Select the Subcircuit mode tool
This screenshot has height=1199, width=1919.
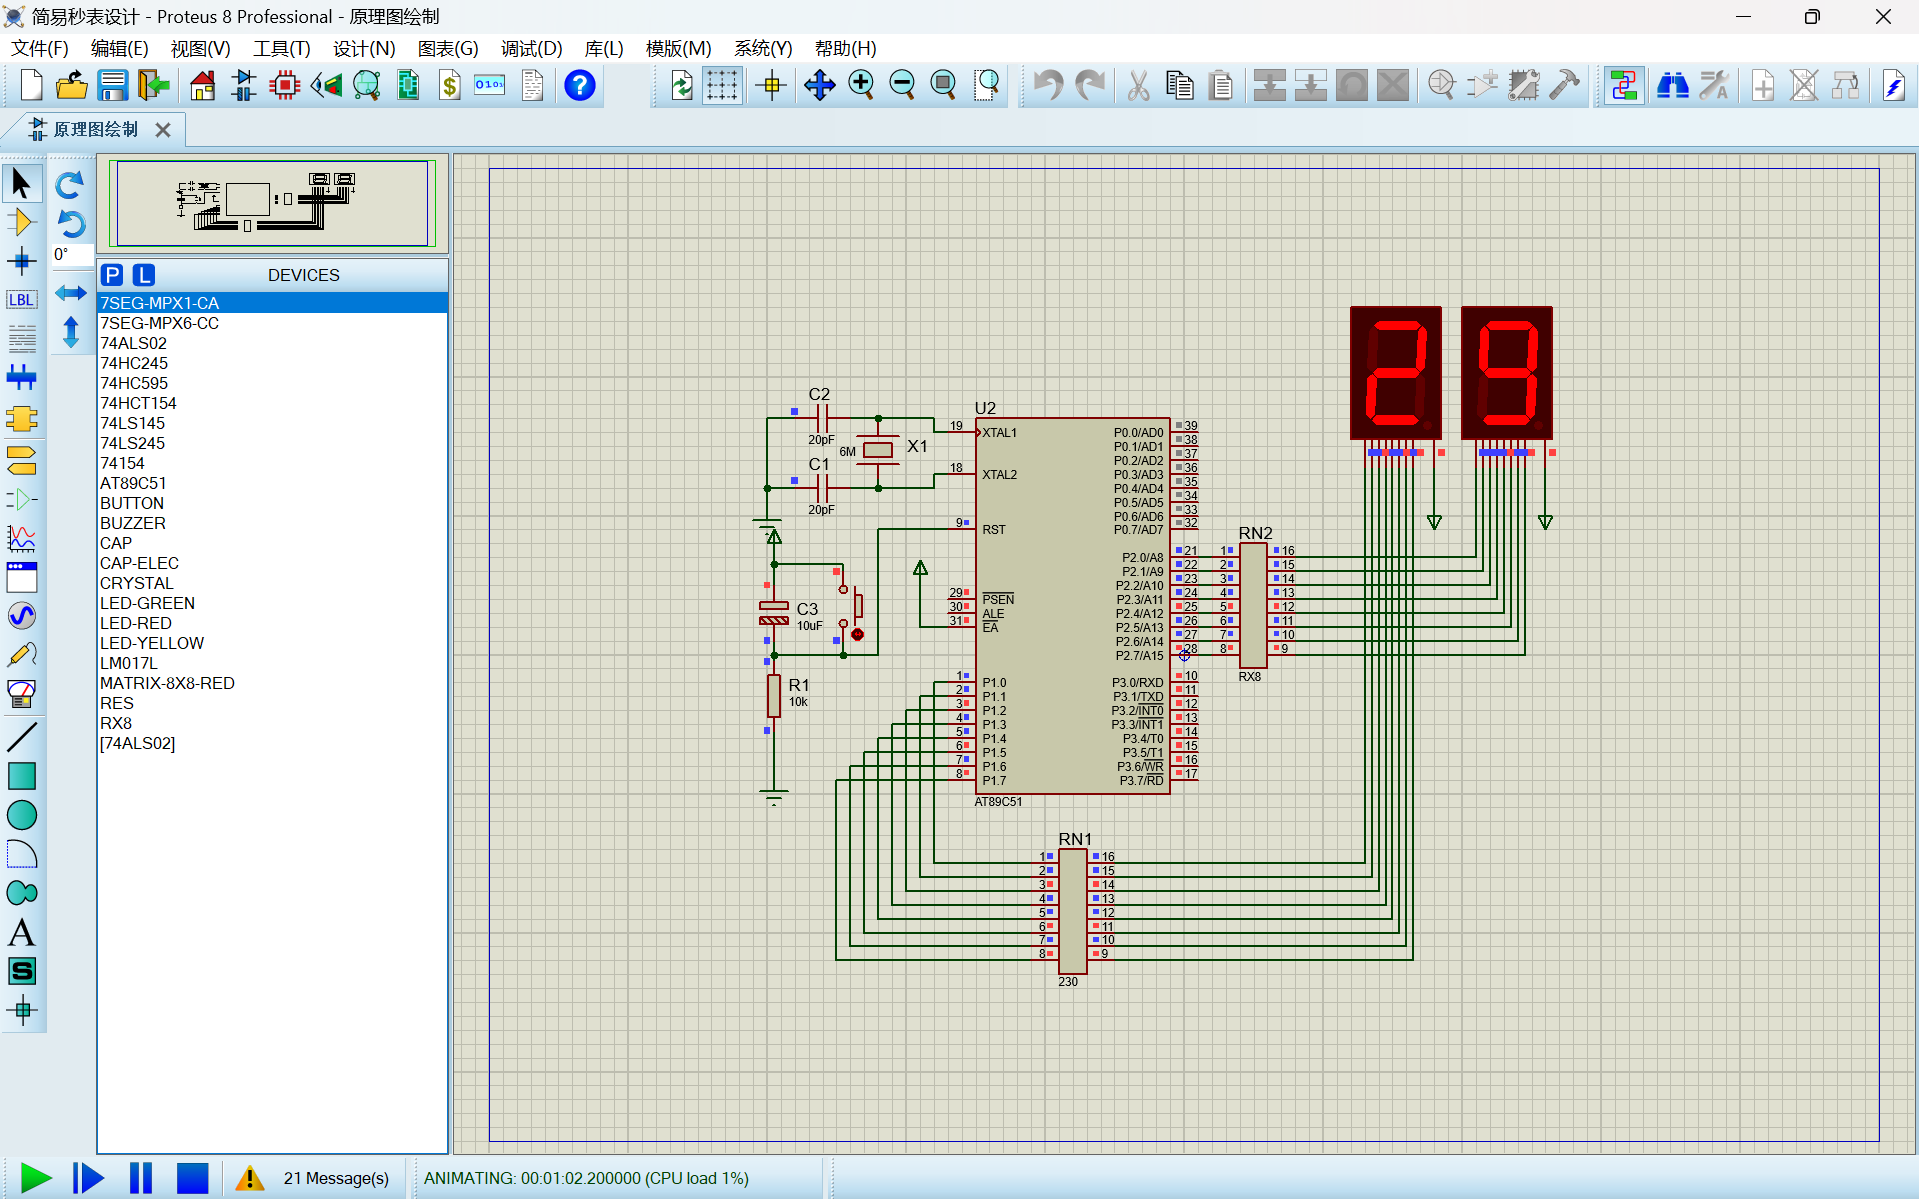pos(21,418)
